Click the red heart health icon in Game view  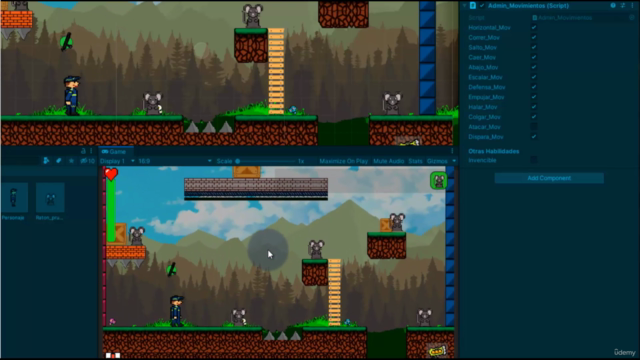(111, 174)
